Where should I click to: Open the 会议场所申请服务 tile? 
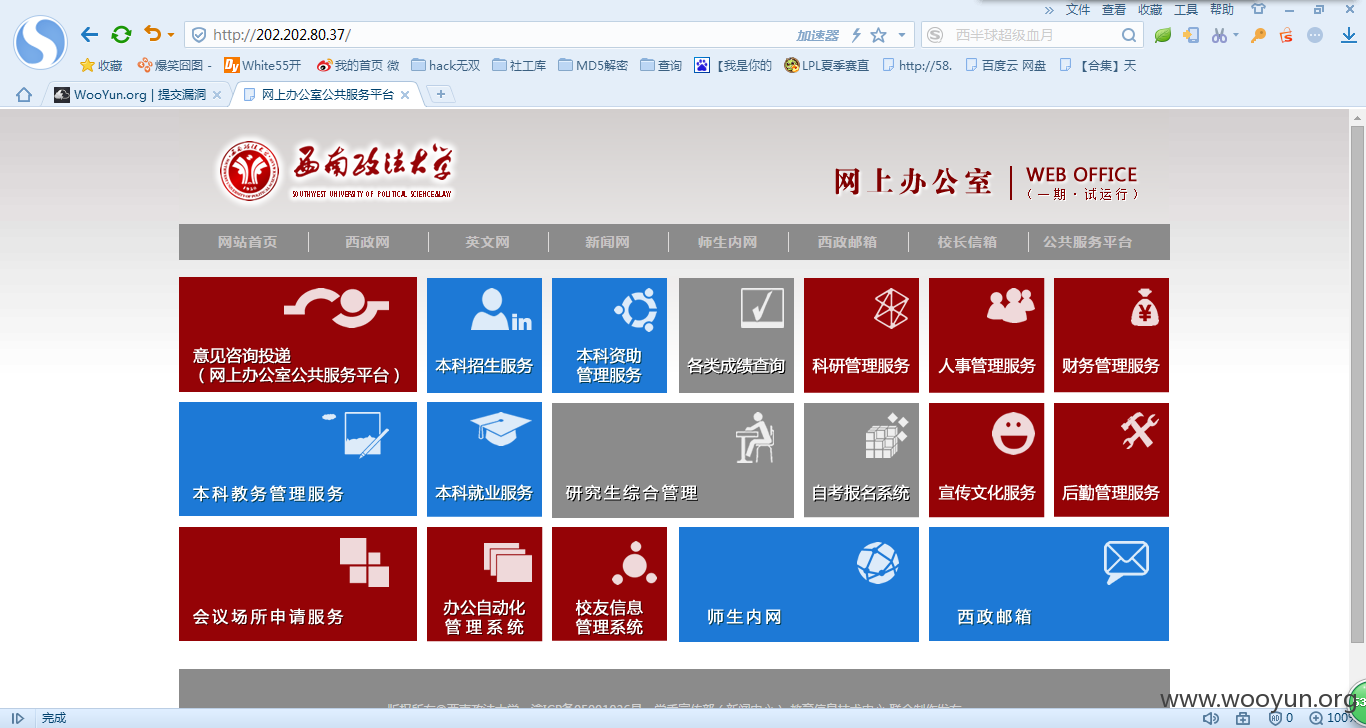point(298,584)
